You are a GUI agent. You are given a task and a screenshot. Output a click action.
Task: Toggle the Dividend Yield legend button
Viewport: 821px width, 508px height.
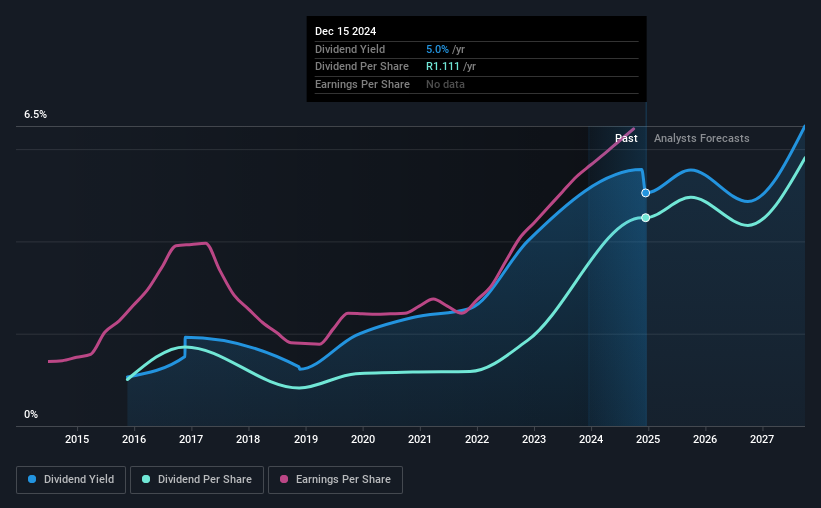pos(71,480)
